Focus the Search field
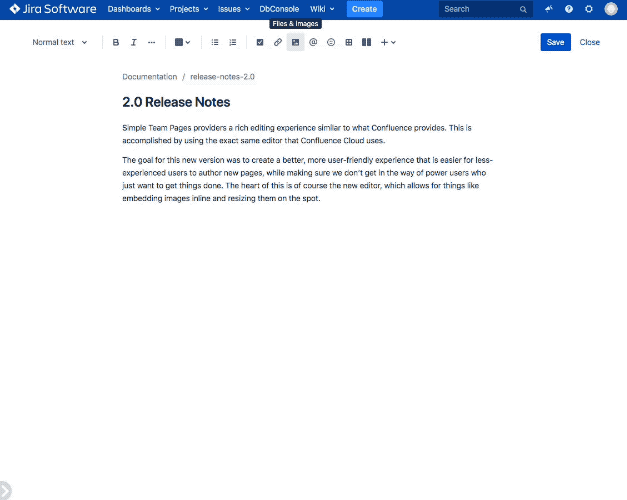The height and width of the screenshot is (500, 627). tap(485, 9)
